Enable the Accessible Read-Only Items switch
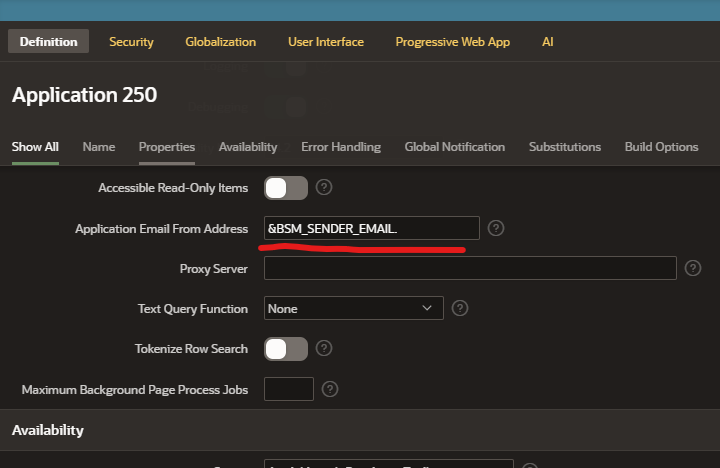720x468 pixels. [x=286, y=188]
